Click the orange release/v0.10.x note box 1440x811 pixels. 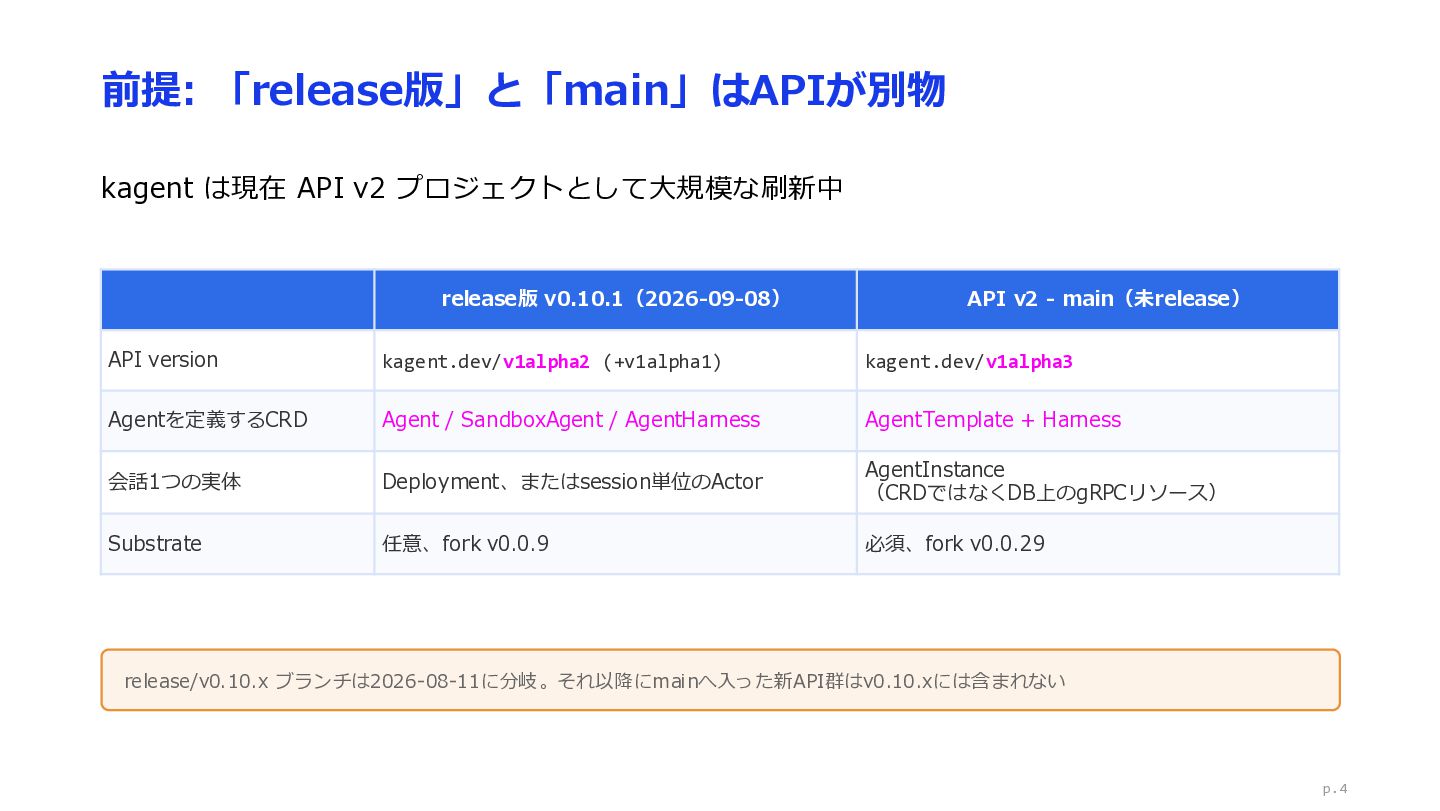tap(720, 680)
